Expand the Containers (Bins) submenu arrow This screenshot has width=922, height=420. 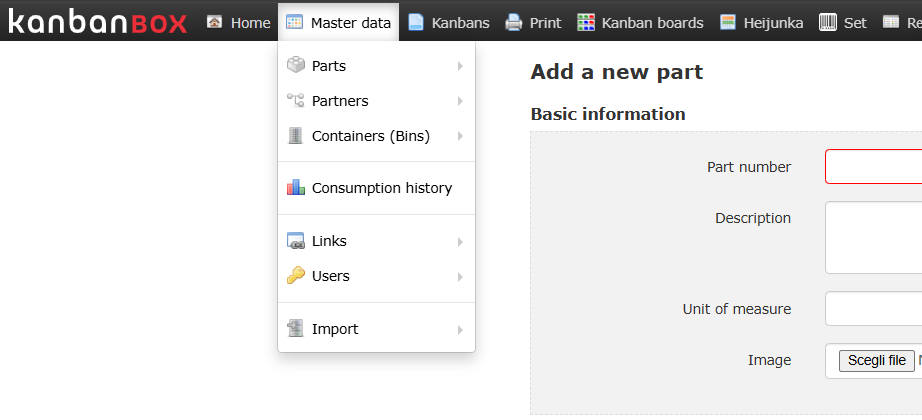click(x=460, y=136)
